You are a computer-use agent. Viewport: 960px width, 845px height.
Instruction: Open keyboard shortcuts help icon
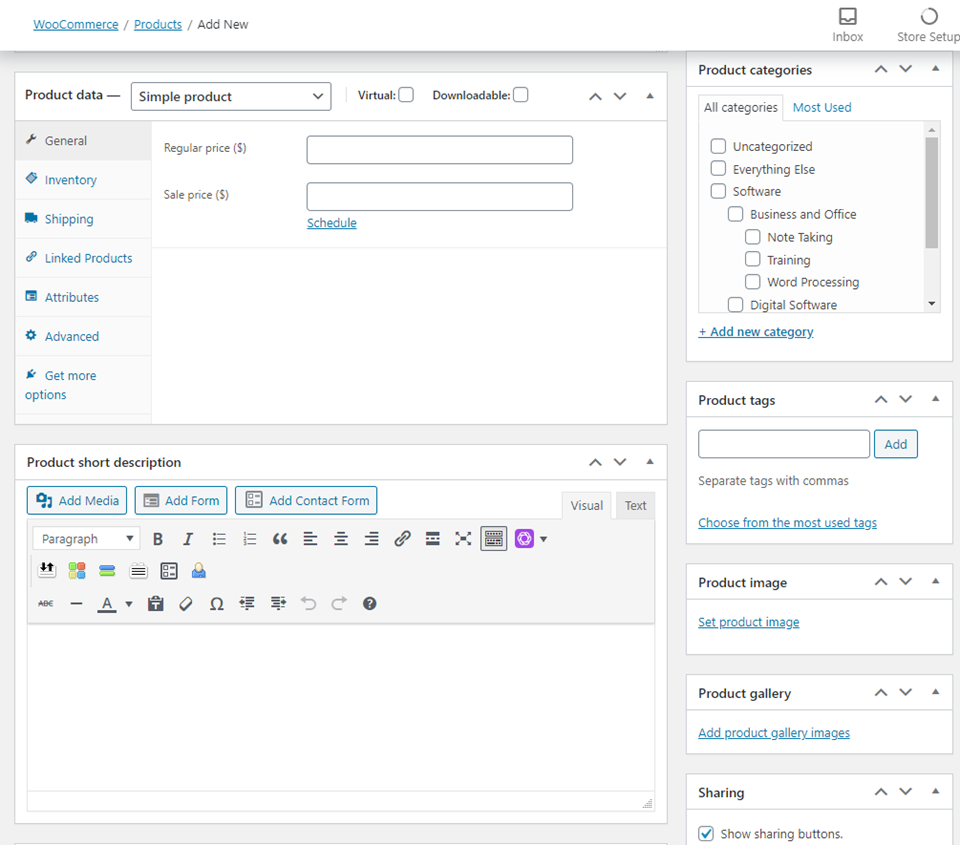pos(369,604)
